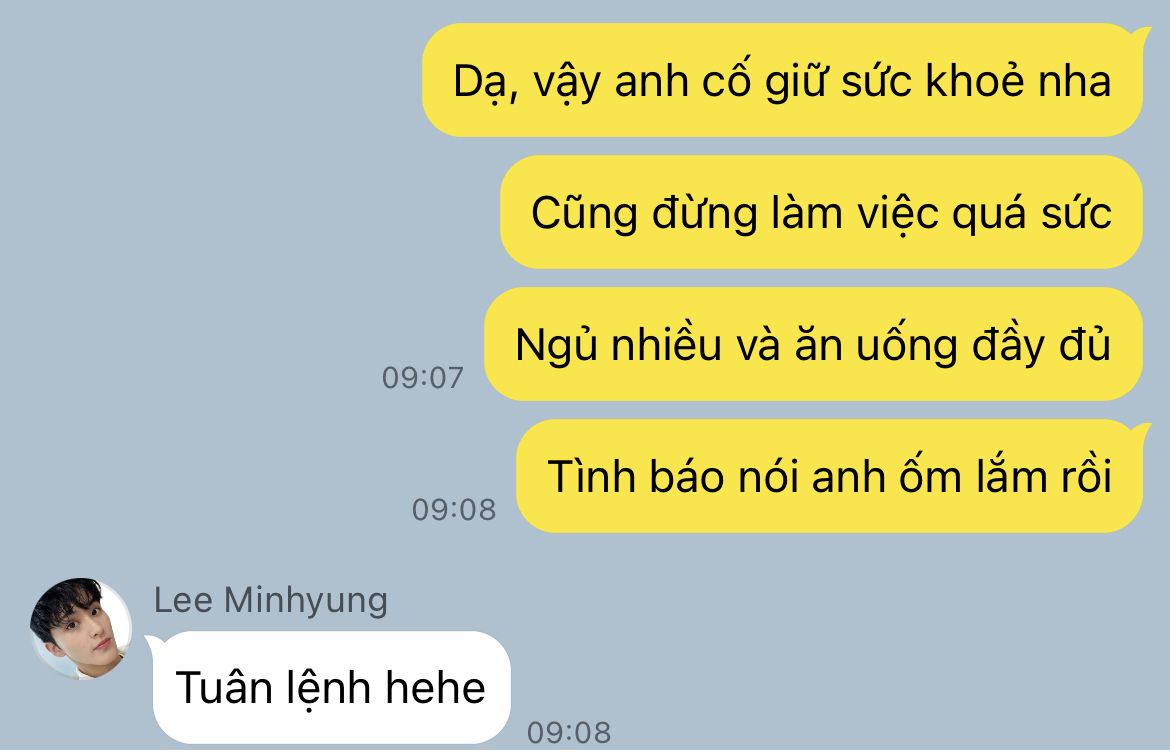
Task: Click the 09:08 timestamp beside the white reply
Action: point(569,733)
